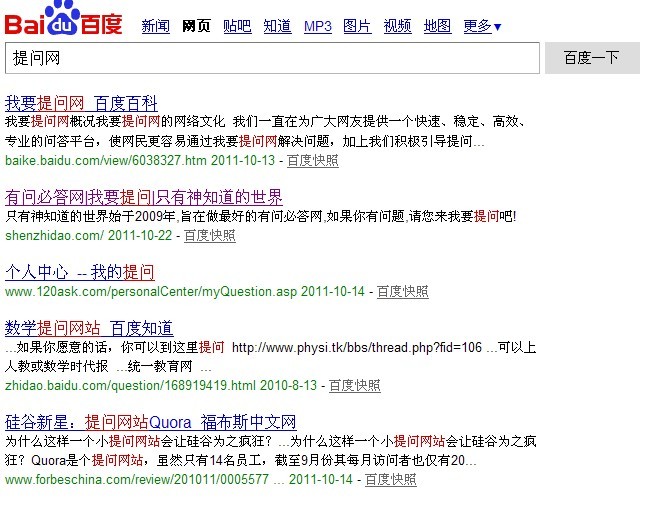655x507 pixels.
Task: Click snippet line starting 为什么这样一个小提问网站
Action: (x=271, y=441)
